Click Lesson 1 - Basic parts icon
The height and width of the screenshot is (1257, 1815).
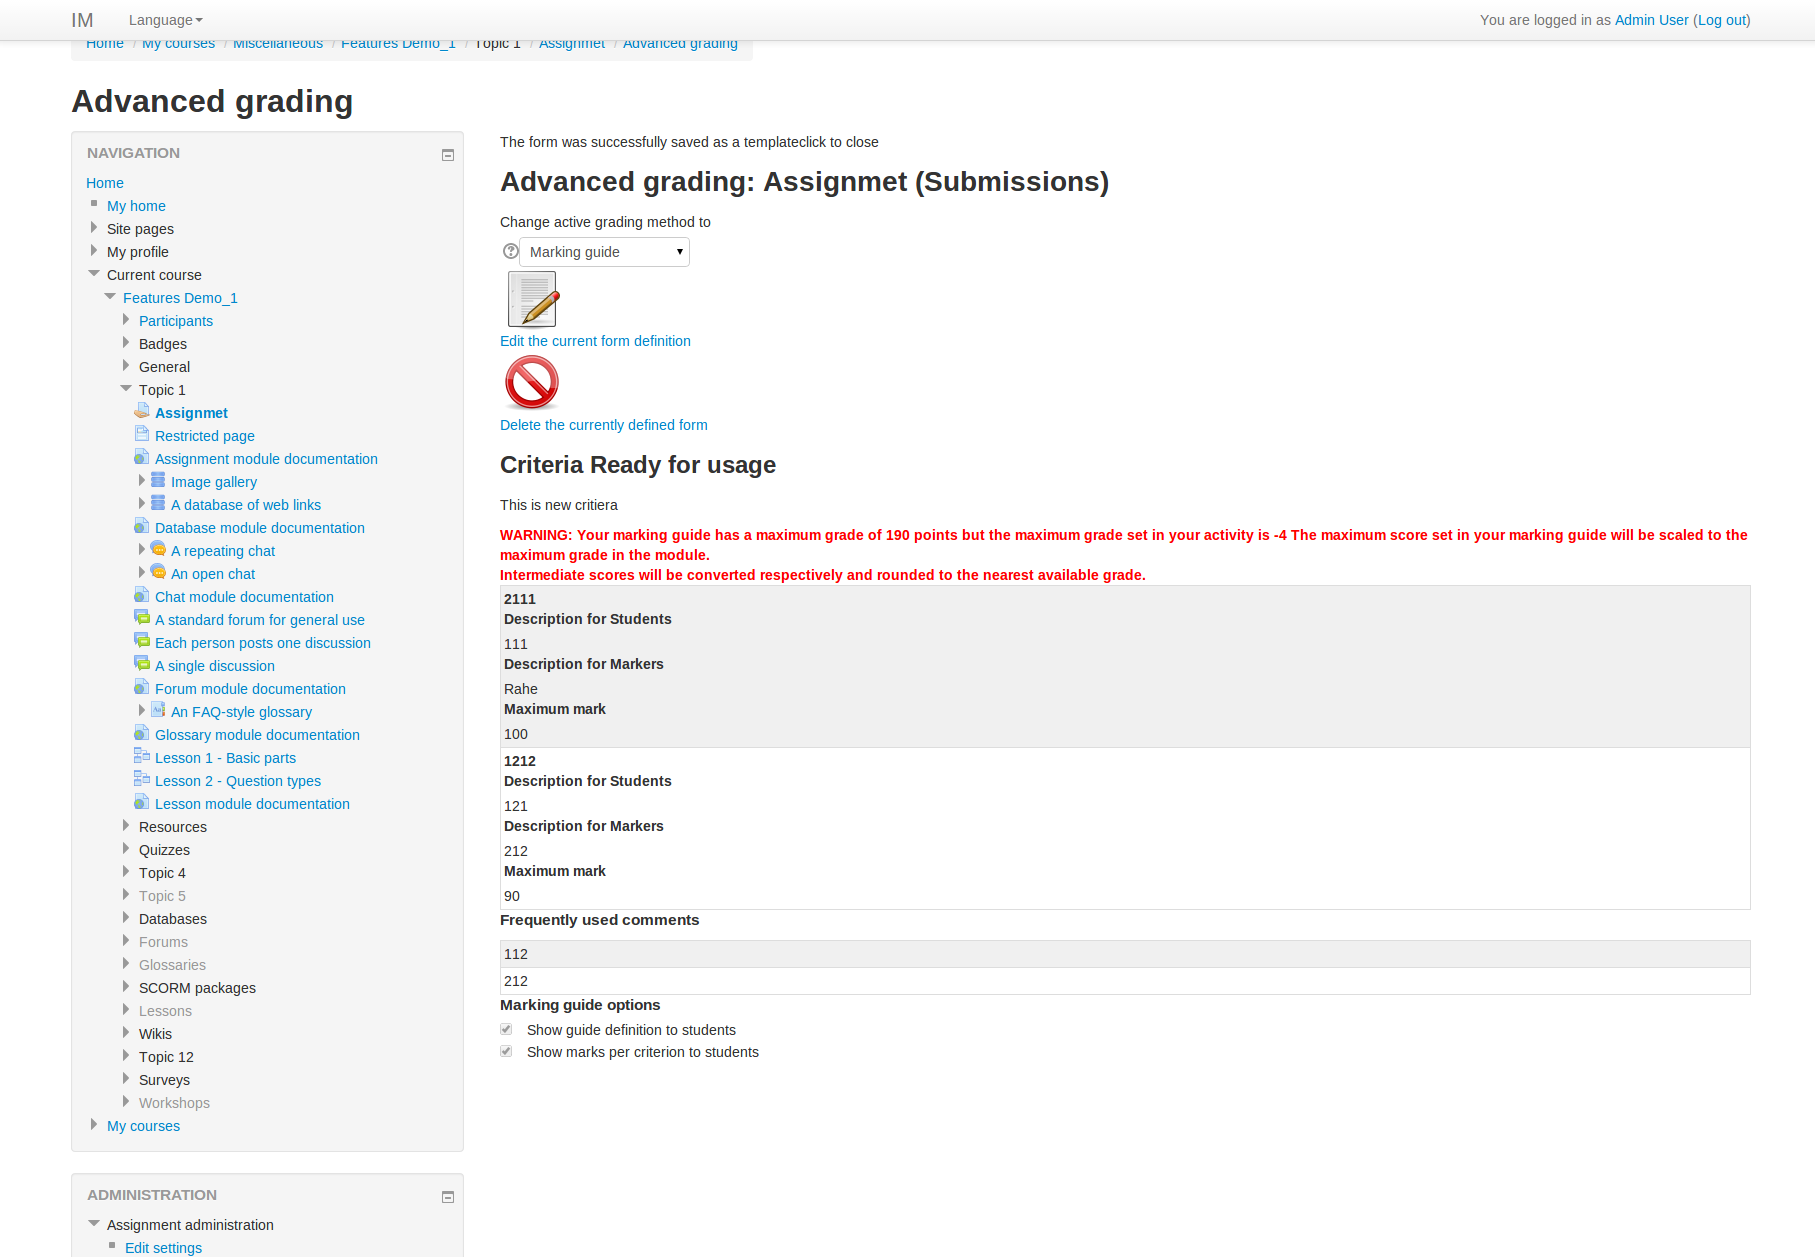pyautogui.click(x=142, y=756)
